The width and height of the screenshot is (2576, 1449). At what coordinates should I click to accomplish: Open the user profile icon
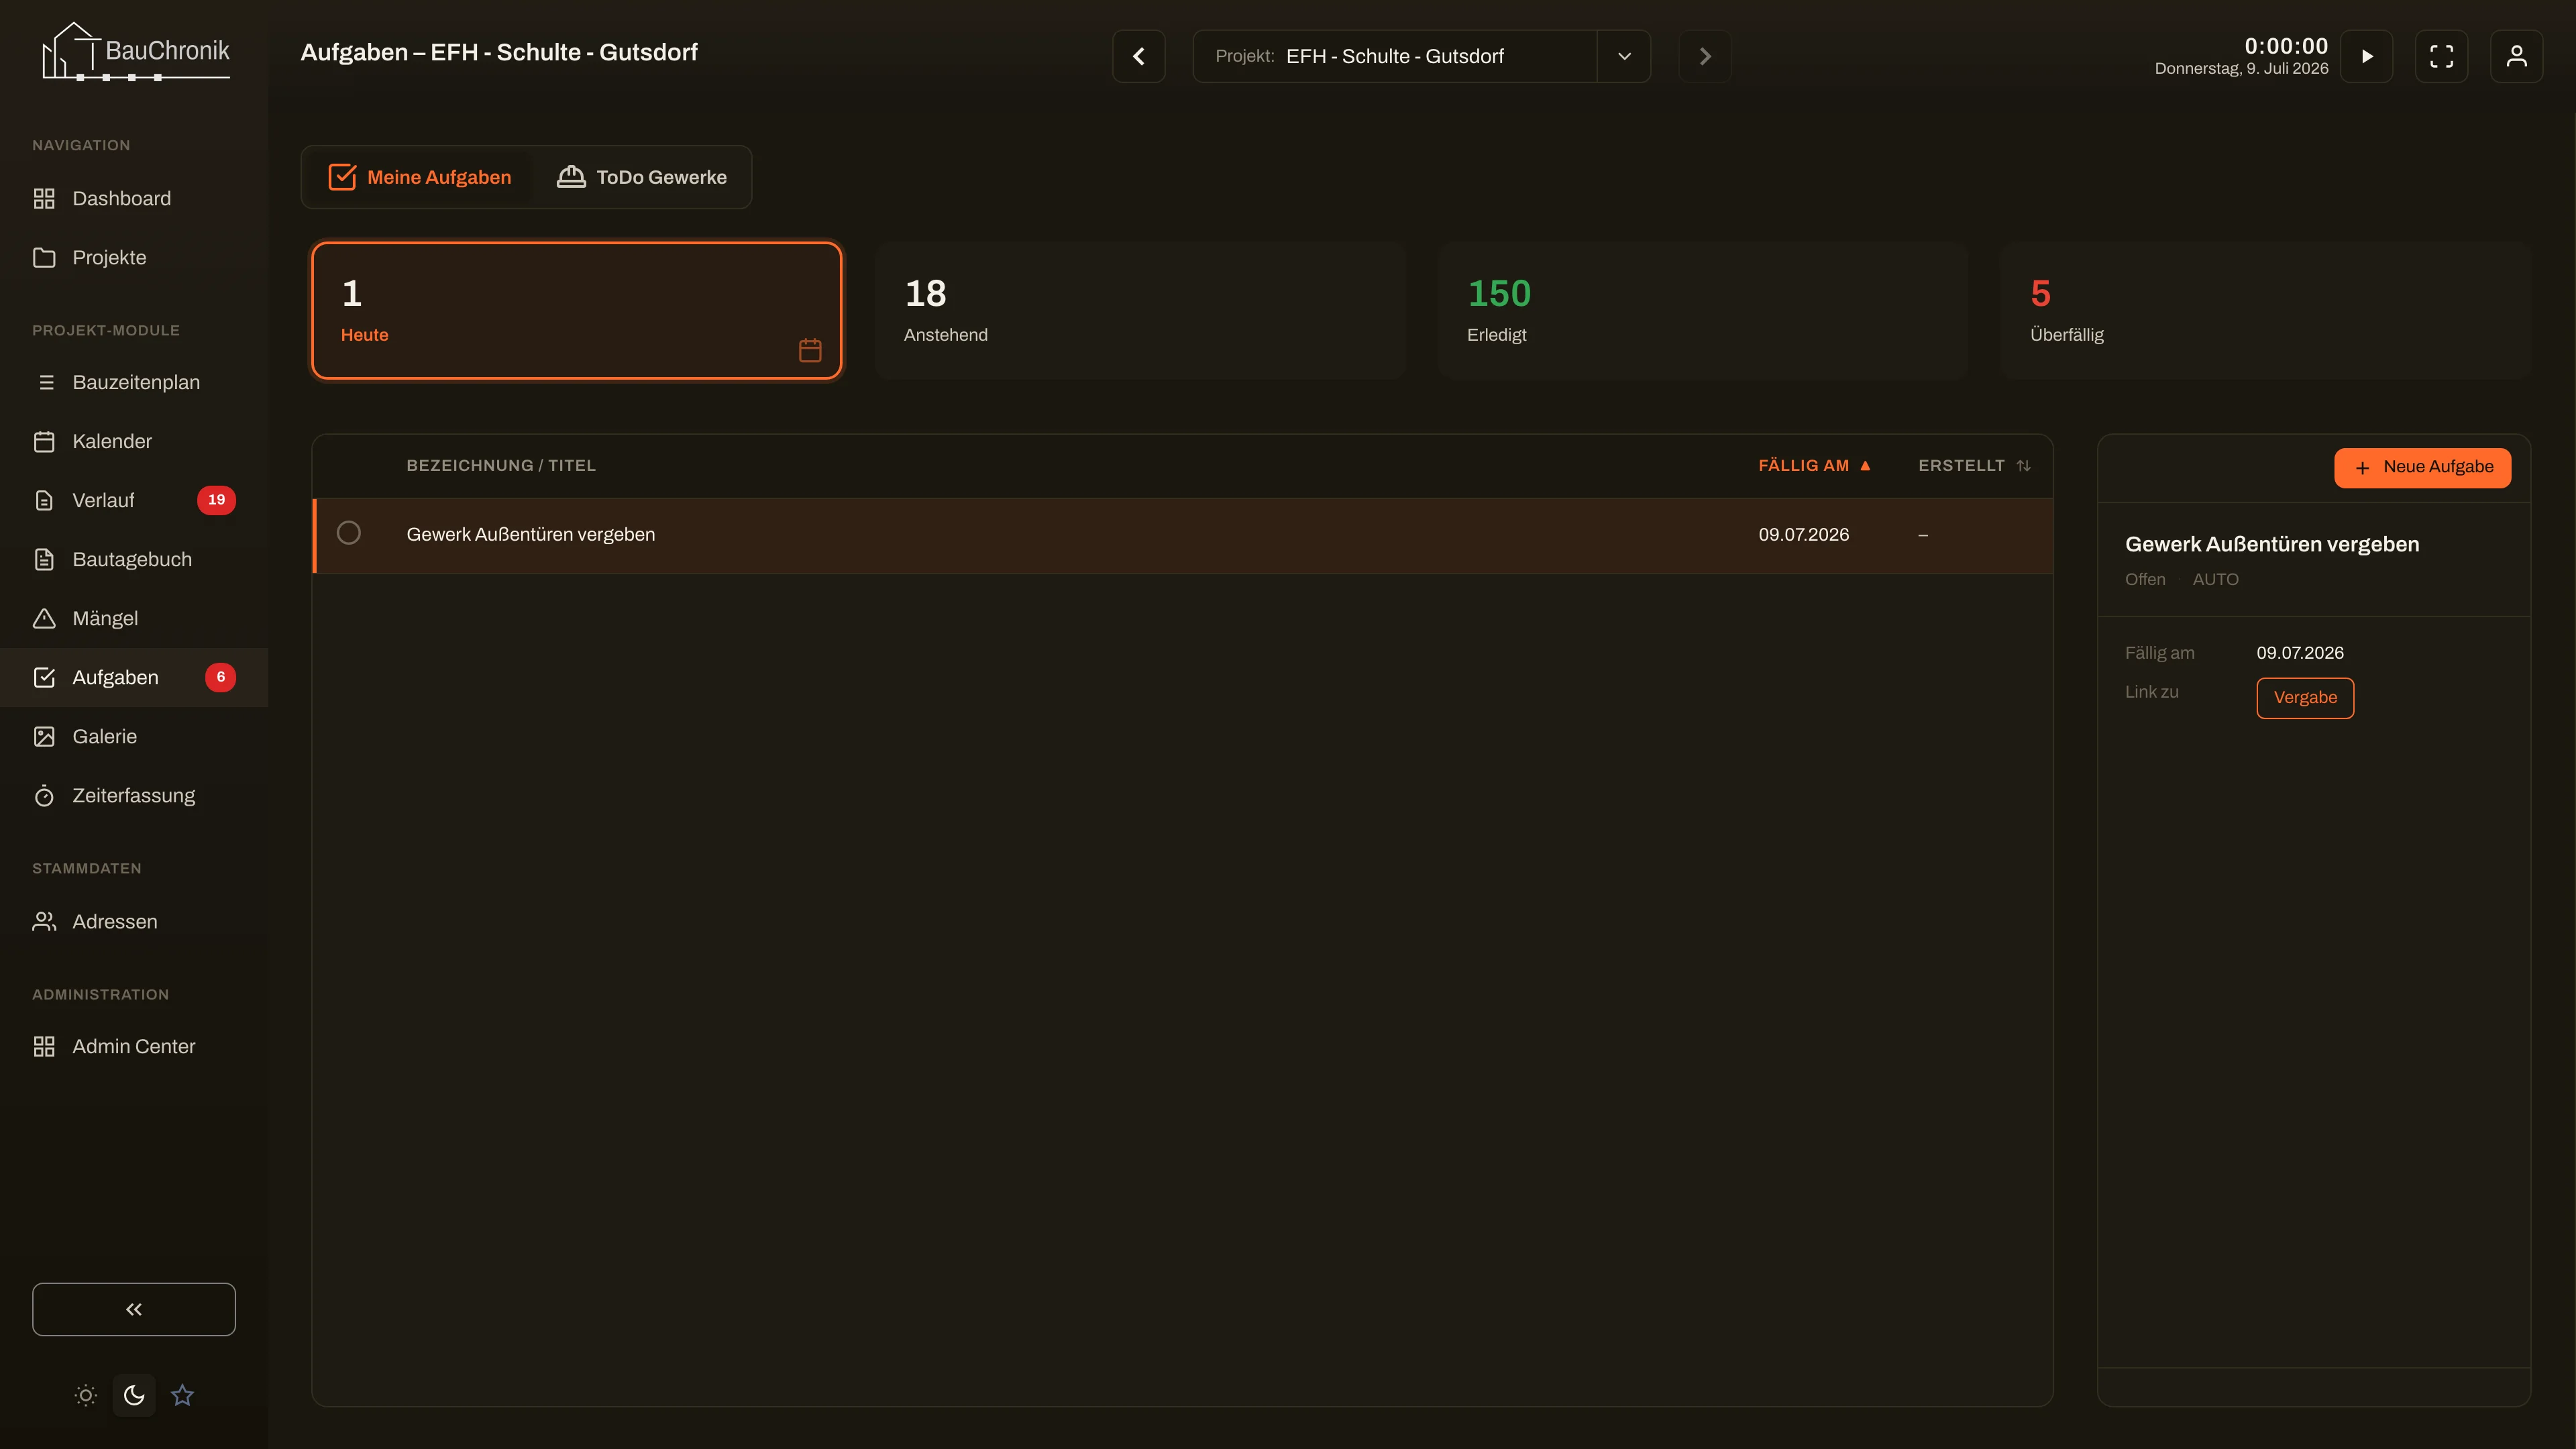coord(2517,56)
